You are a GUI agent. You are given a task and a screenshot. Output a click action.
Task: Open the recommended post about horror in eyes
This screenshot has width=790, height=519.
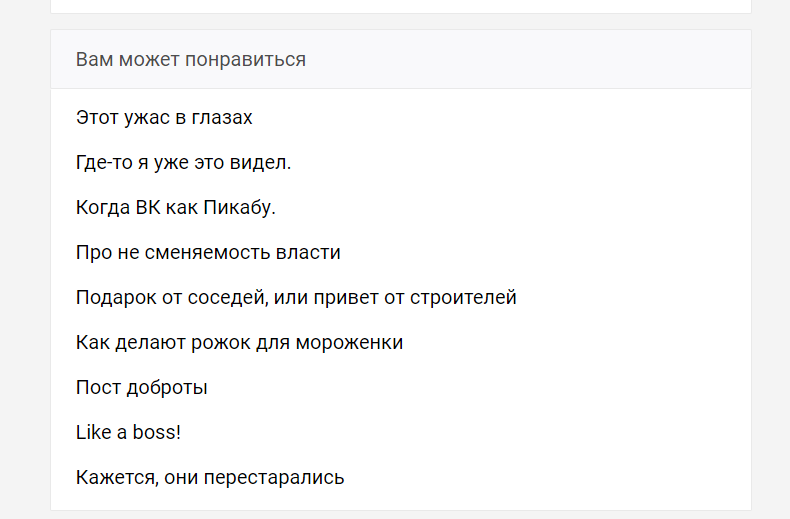point(164,118)
